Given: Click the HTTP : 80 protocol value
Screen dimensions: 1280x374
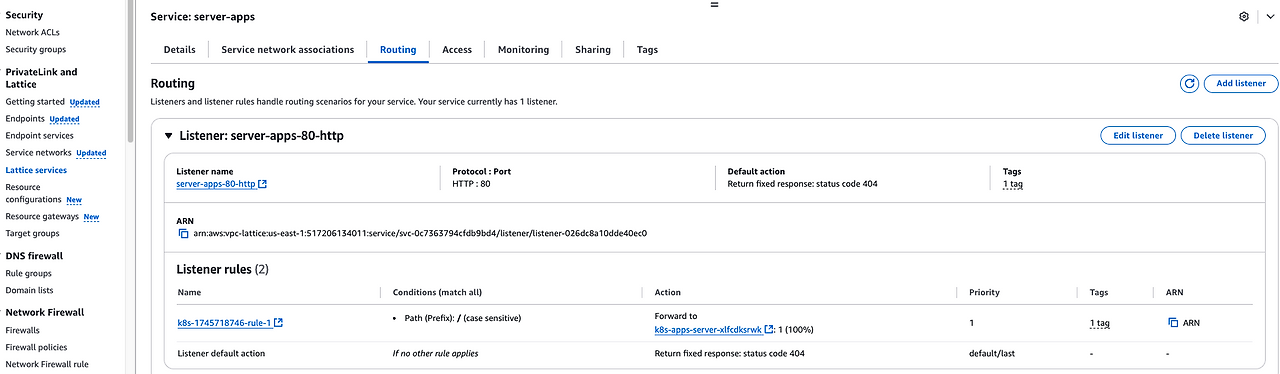Looking at the screenshot, I should point(471,184).
